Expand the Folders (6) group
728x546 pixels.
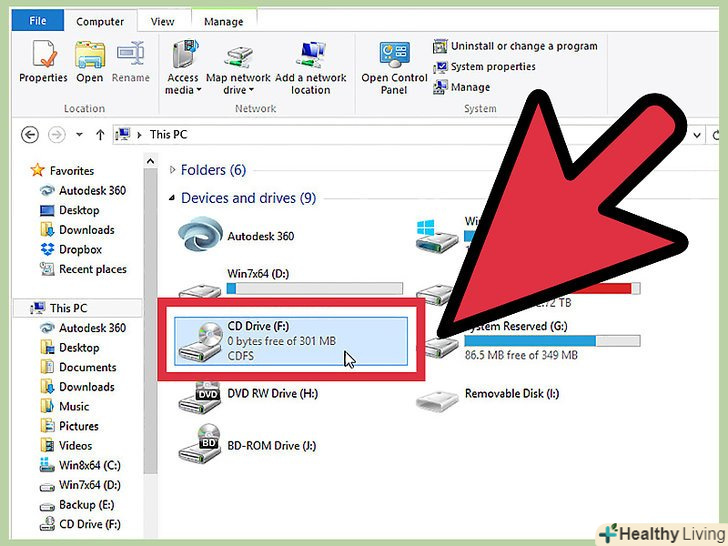tap(173, 170)
